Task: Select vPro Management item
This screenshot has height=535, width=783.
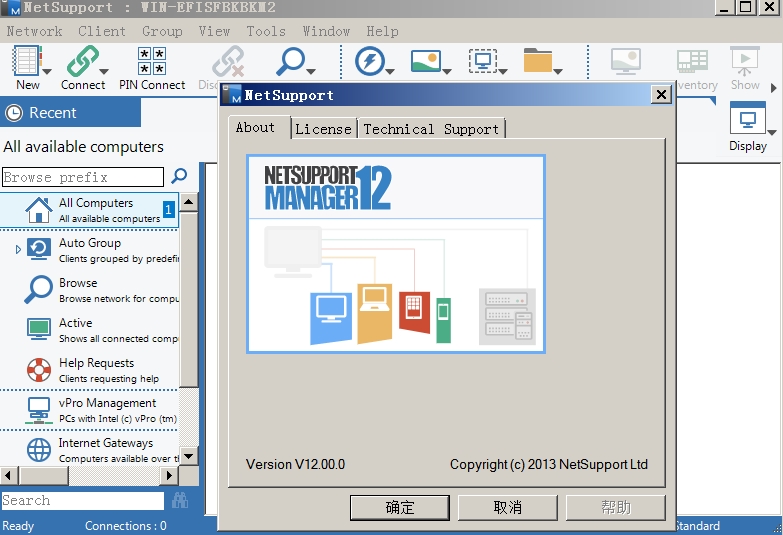Action: pos(89,410)
